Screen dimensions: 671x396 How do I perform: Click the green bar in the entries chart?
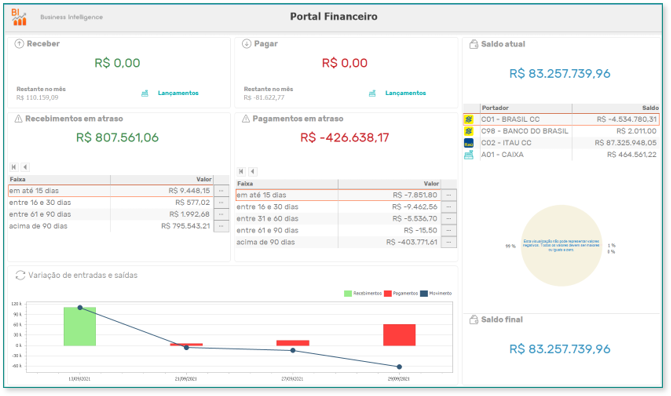[x=80, y=326]
